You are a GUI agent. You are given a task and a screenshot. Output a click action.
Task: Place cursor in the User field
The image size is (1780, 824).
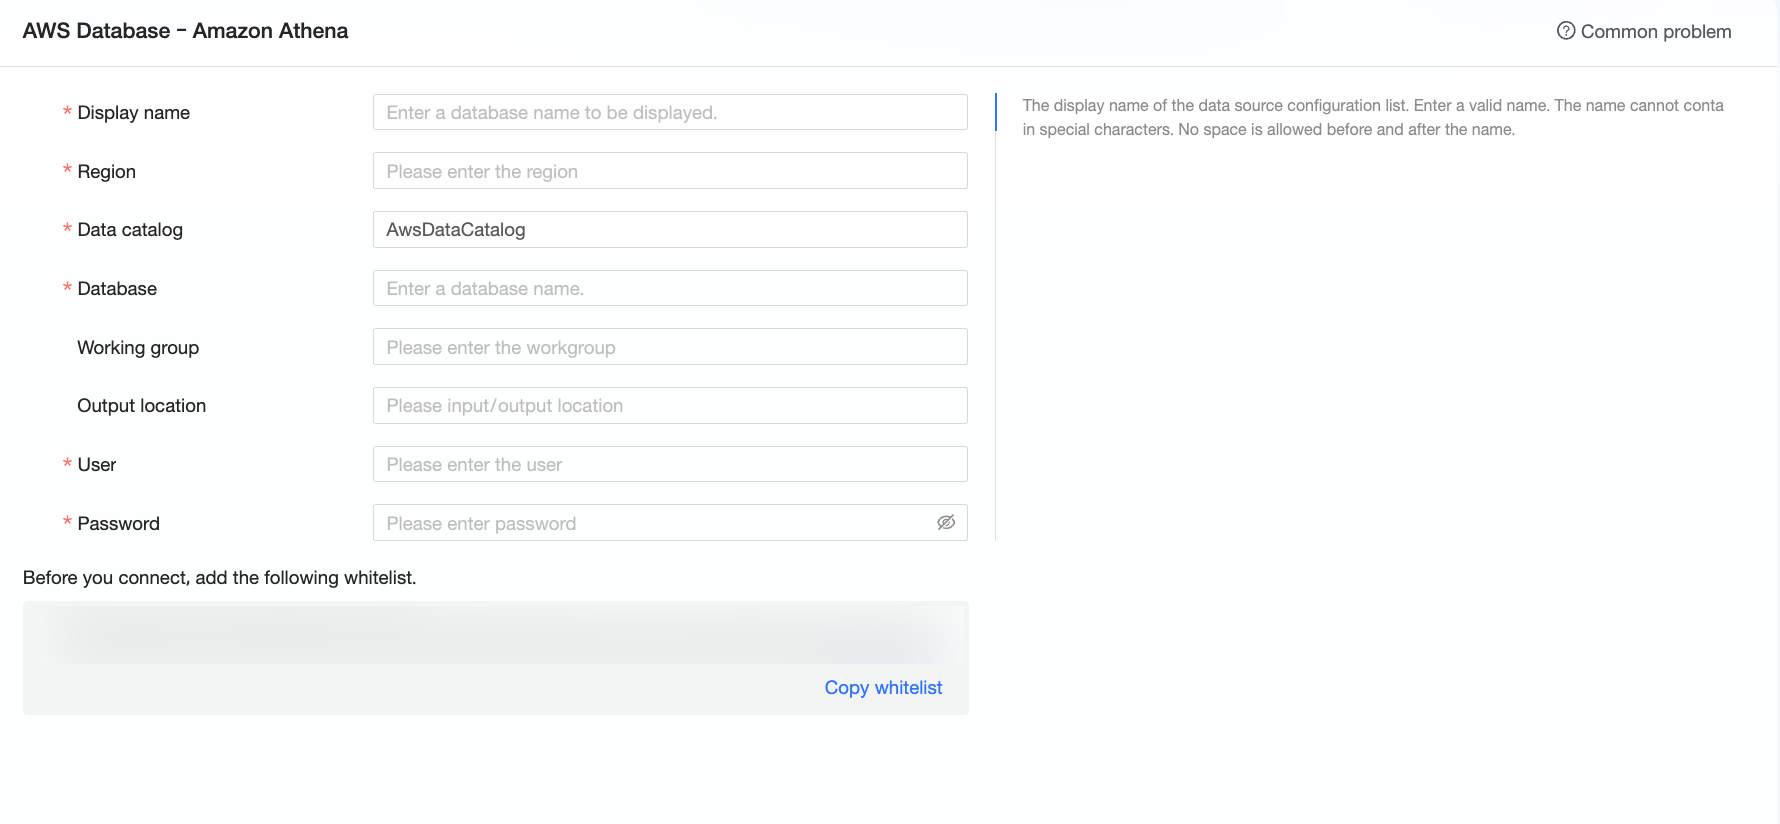click(x=670, y=465)
